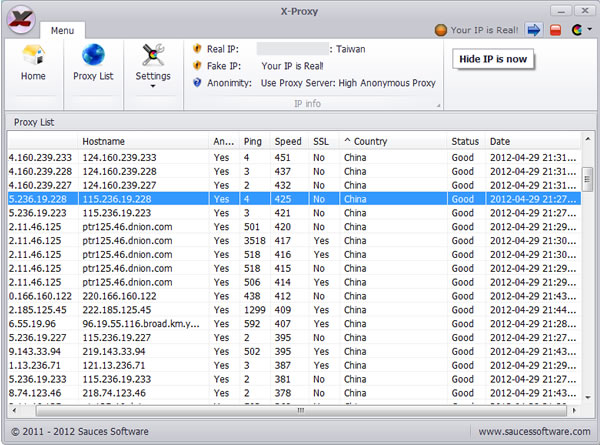The image size is (600, 445).
Task: Click the Settings tools icon
Action: (153, 55)
